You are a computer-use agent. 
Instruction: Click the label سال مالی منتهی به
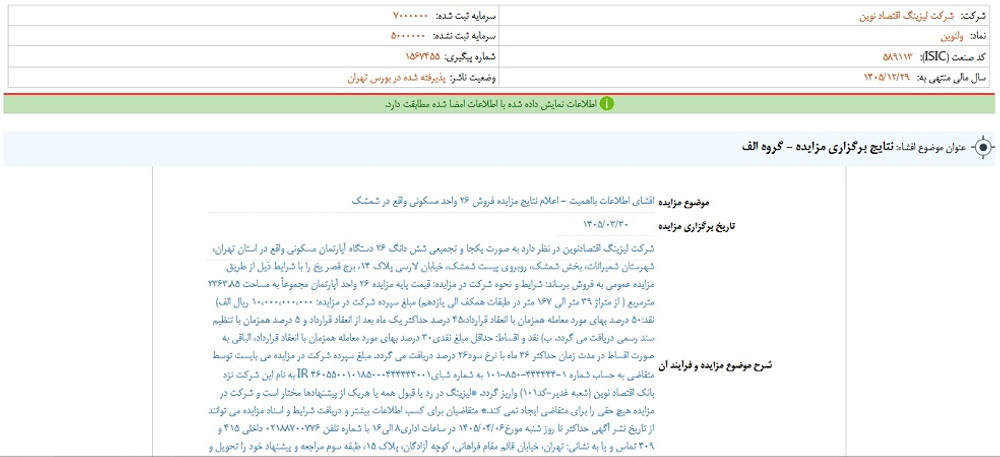pos(953,77)
